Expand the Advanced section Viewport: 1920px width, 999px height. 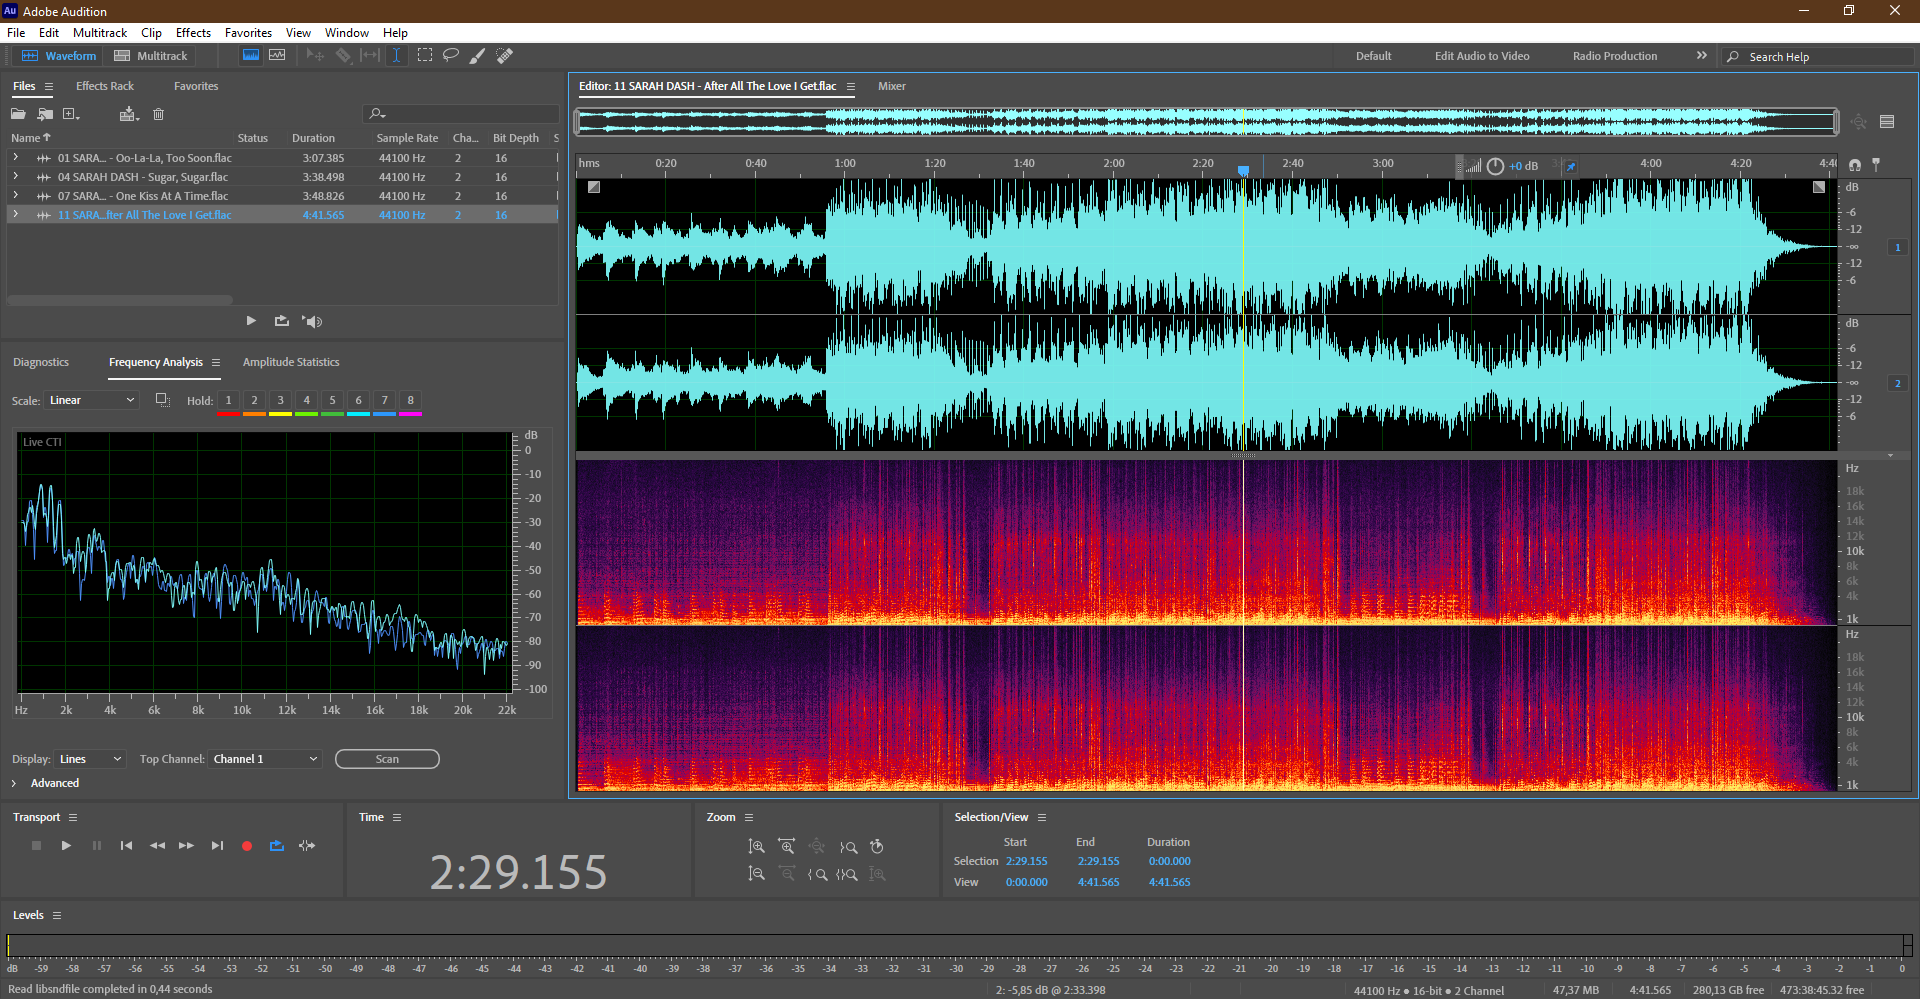point(14,783)
